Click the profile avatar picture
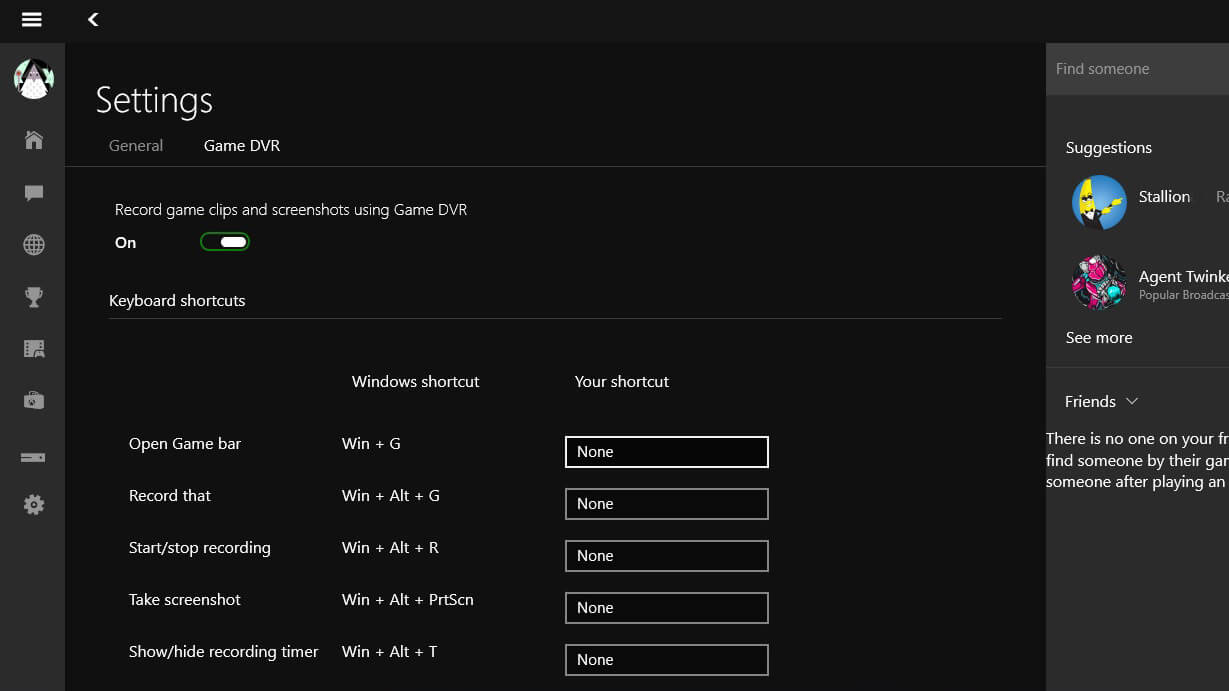The width and height of the screenshot is (1229, 691). (x=33, y=79)
